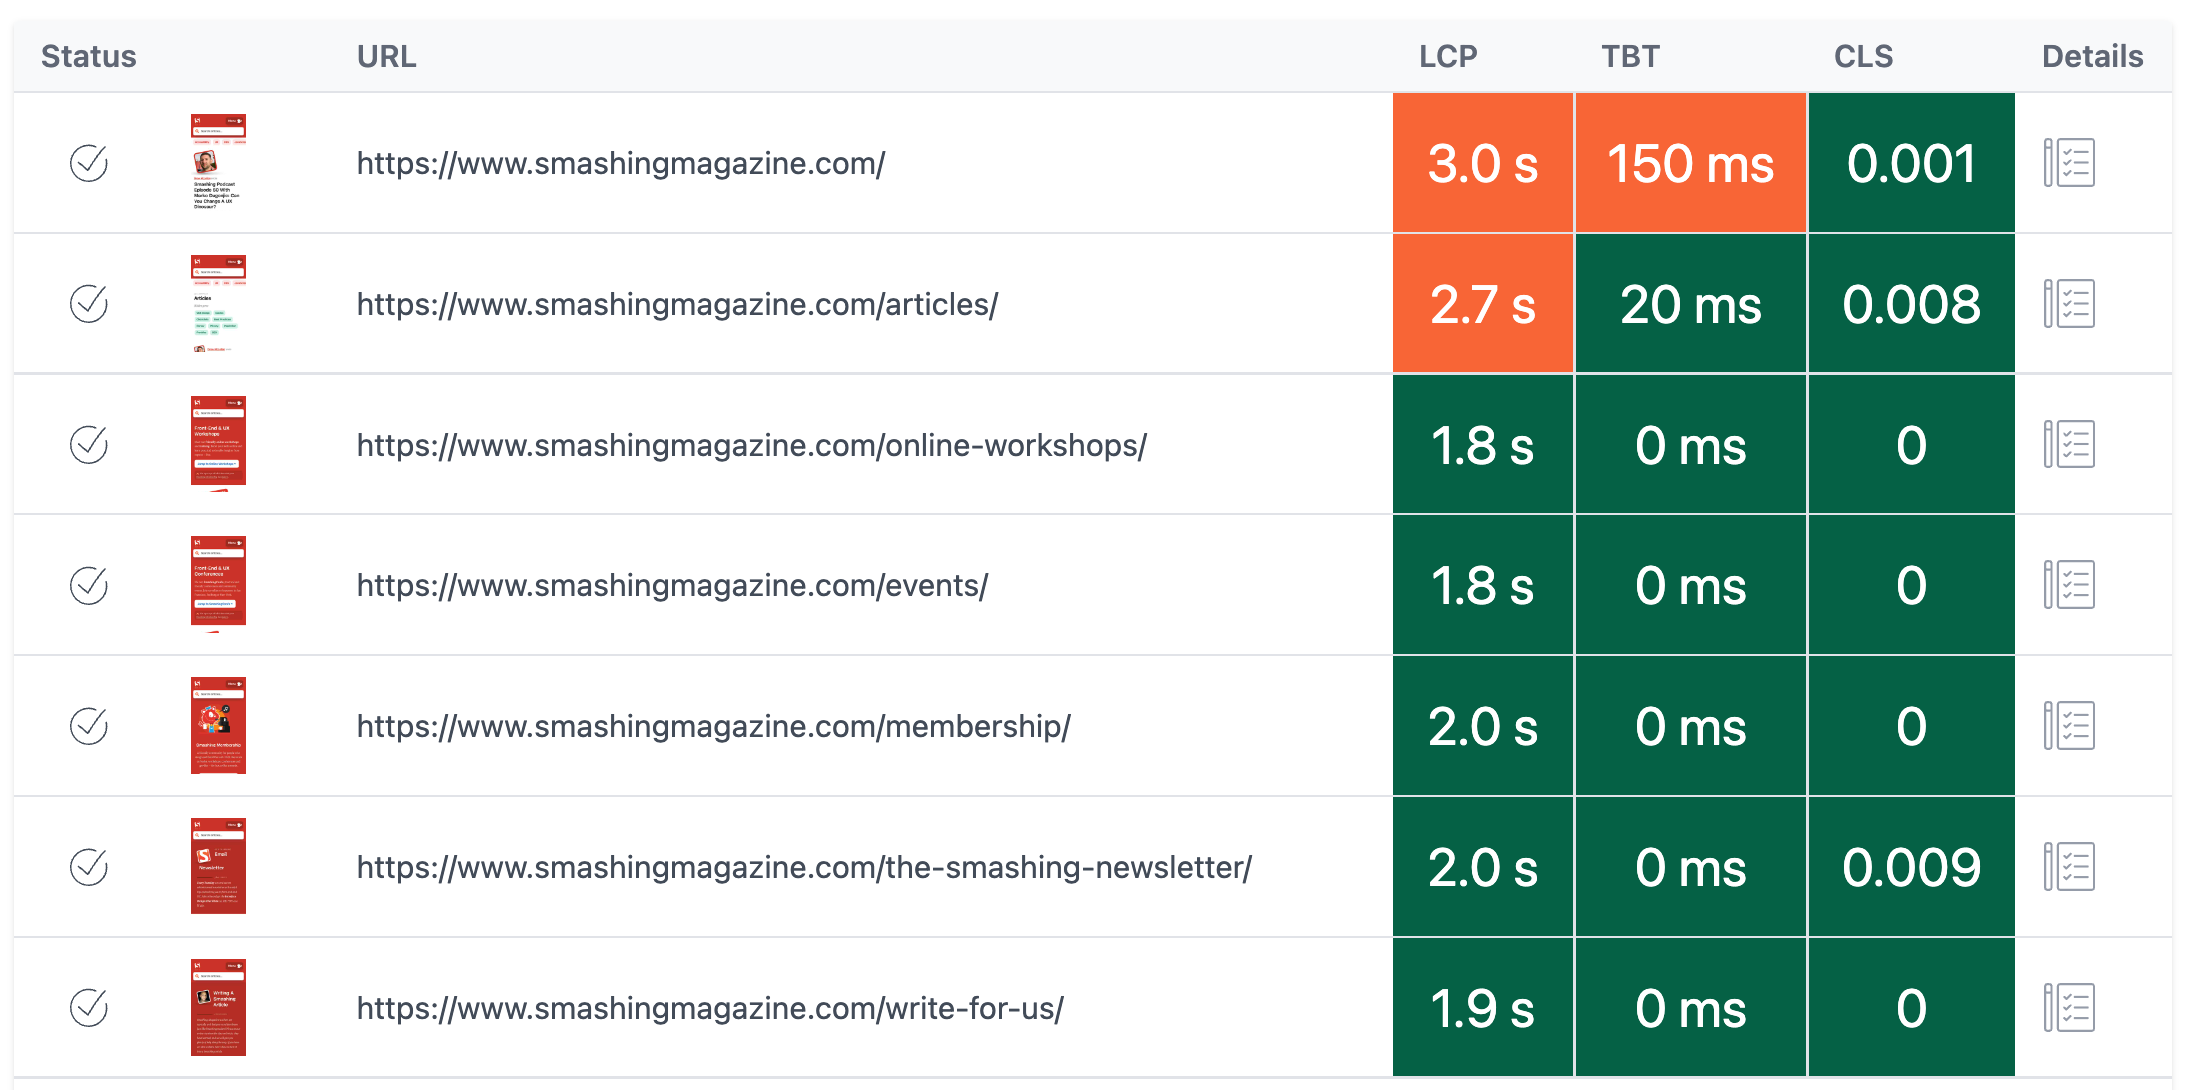Toggle the status check for the /membership/ row
The image size is (2192, 1090).
tap(89, 726)
